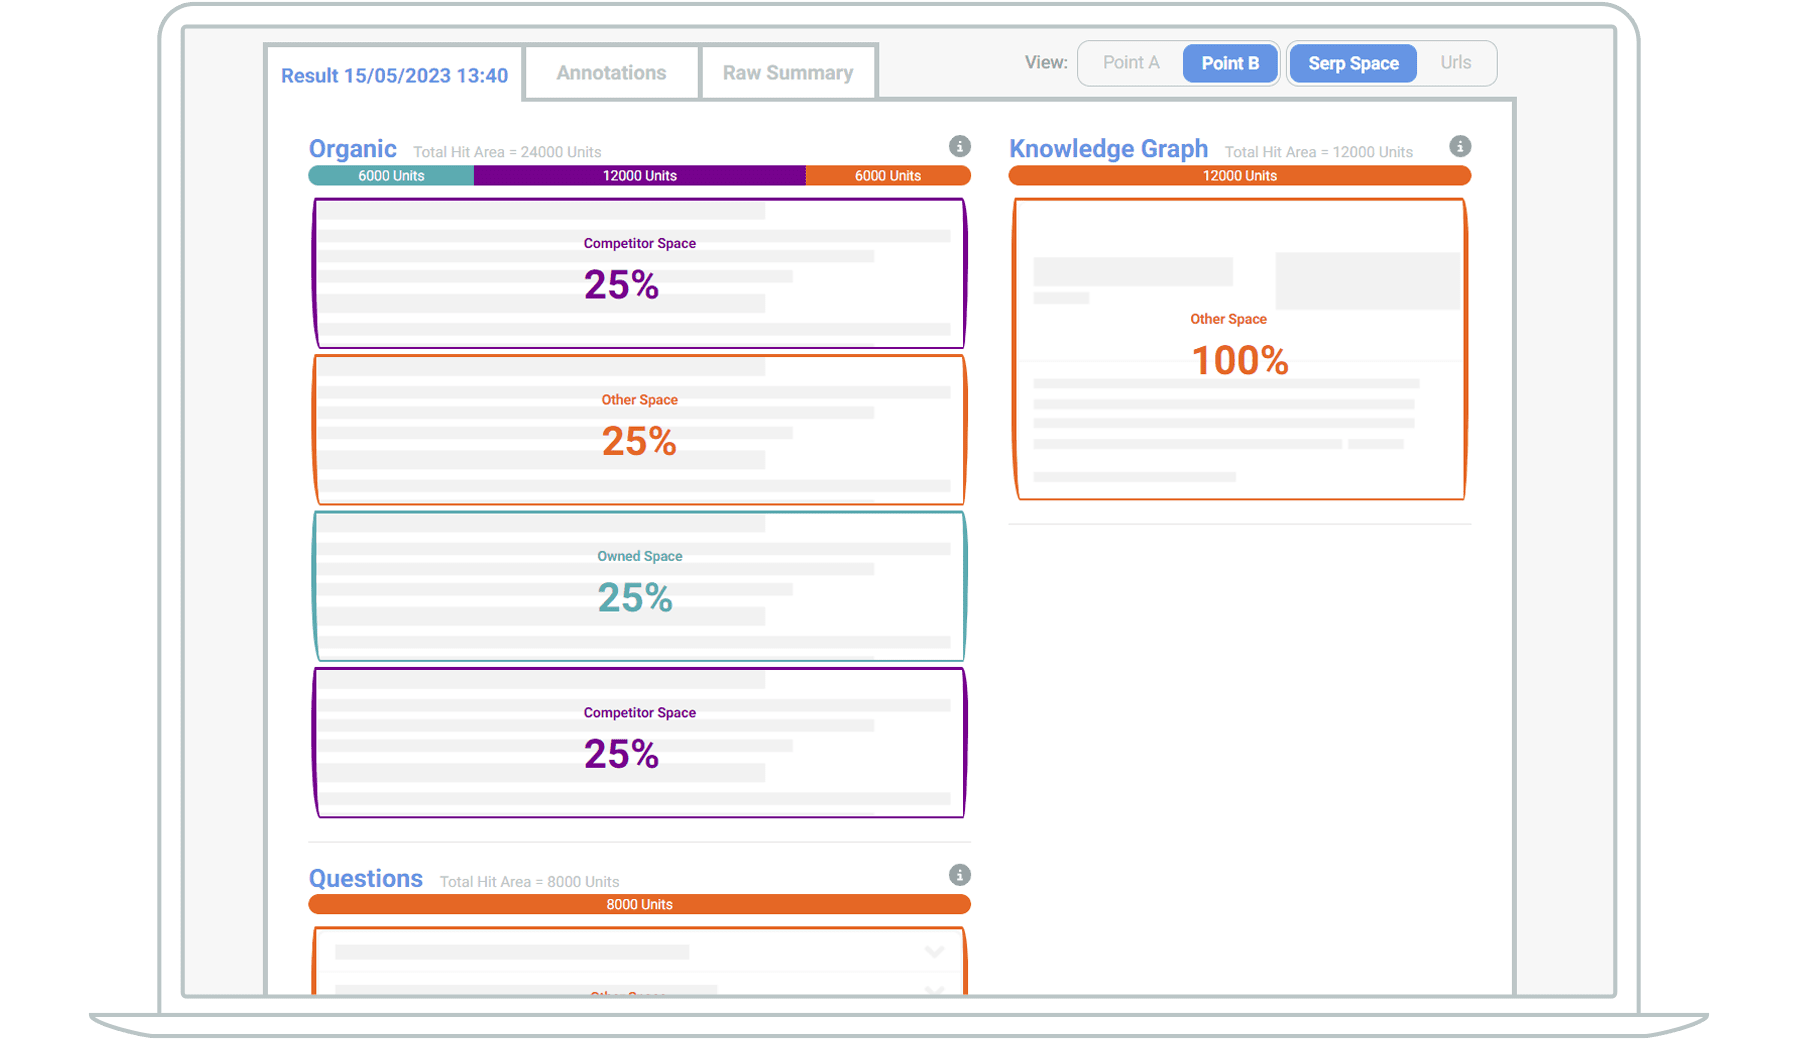This screenshot has height=1040, width=1800.
Task: Expand the first Questions row chevron
Action: (x=935, y=952)
